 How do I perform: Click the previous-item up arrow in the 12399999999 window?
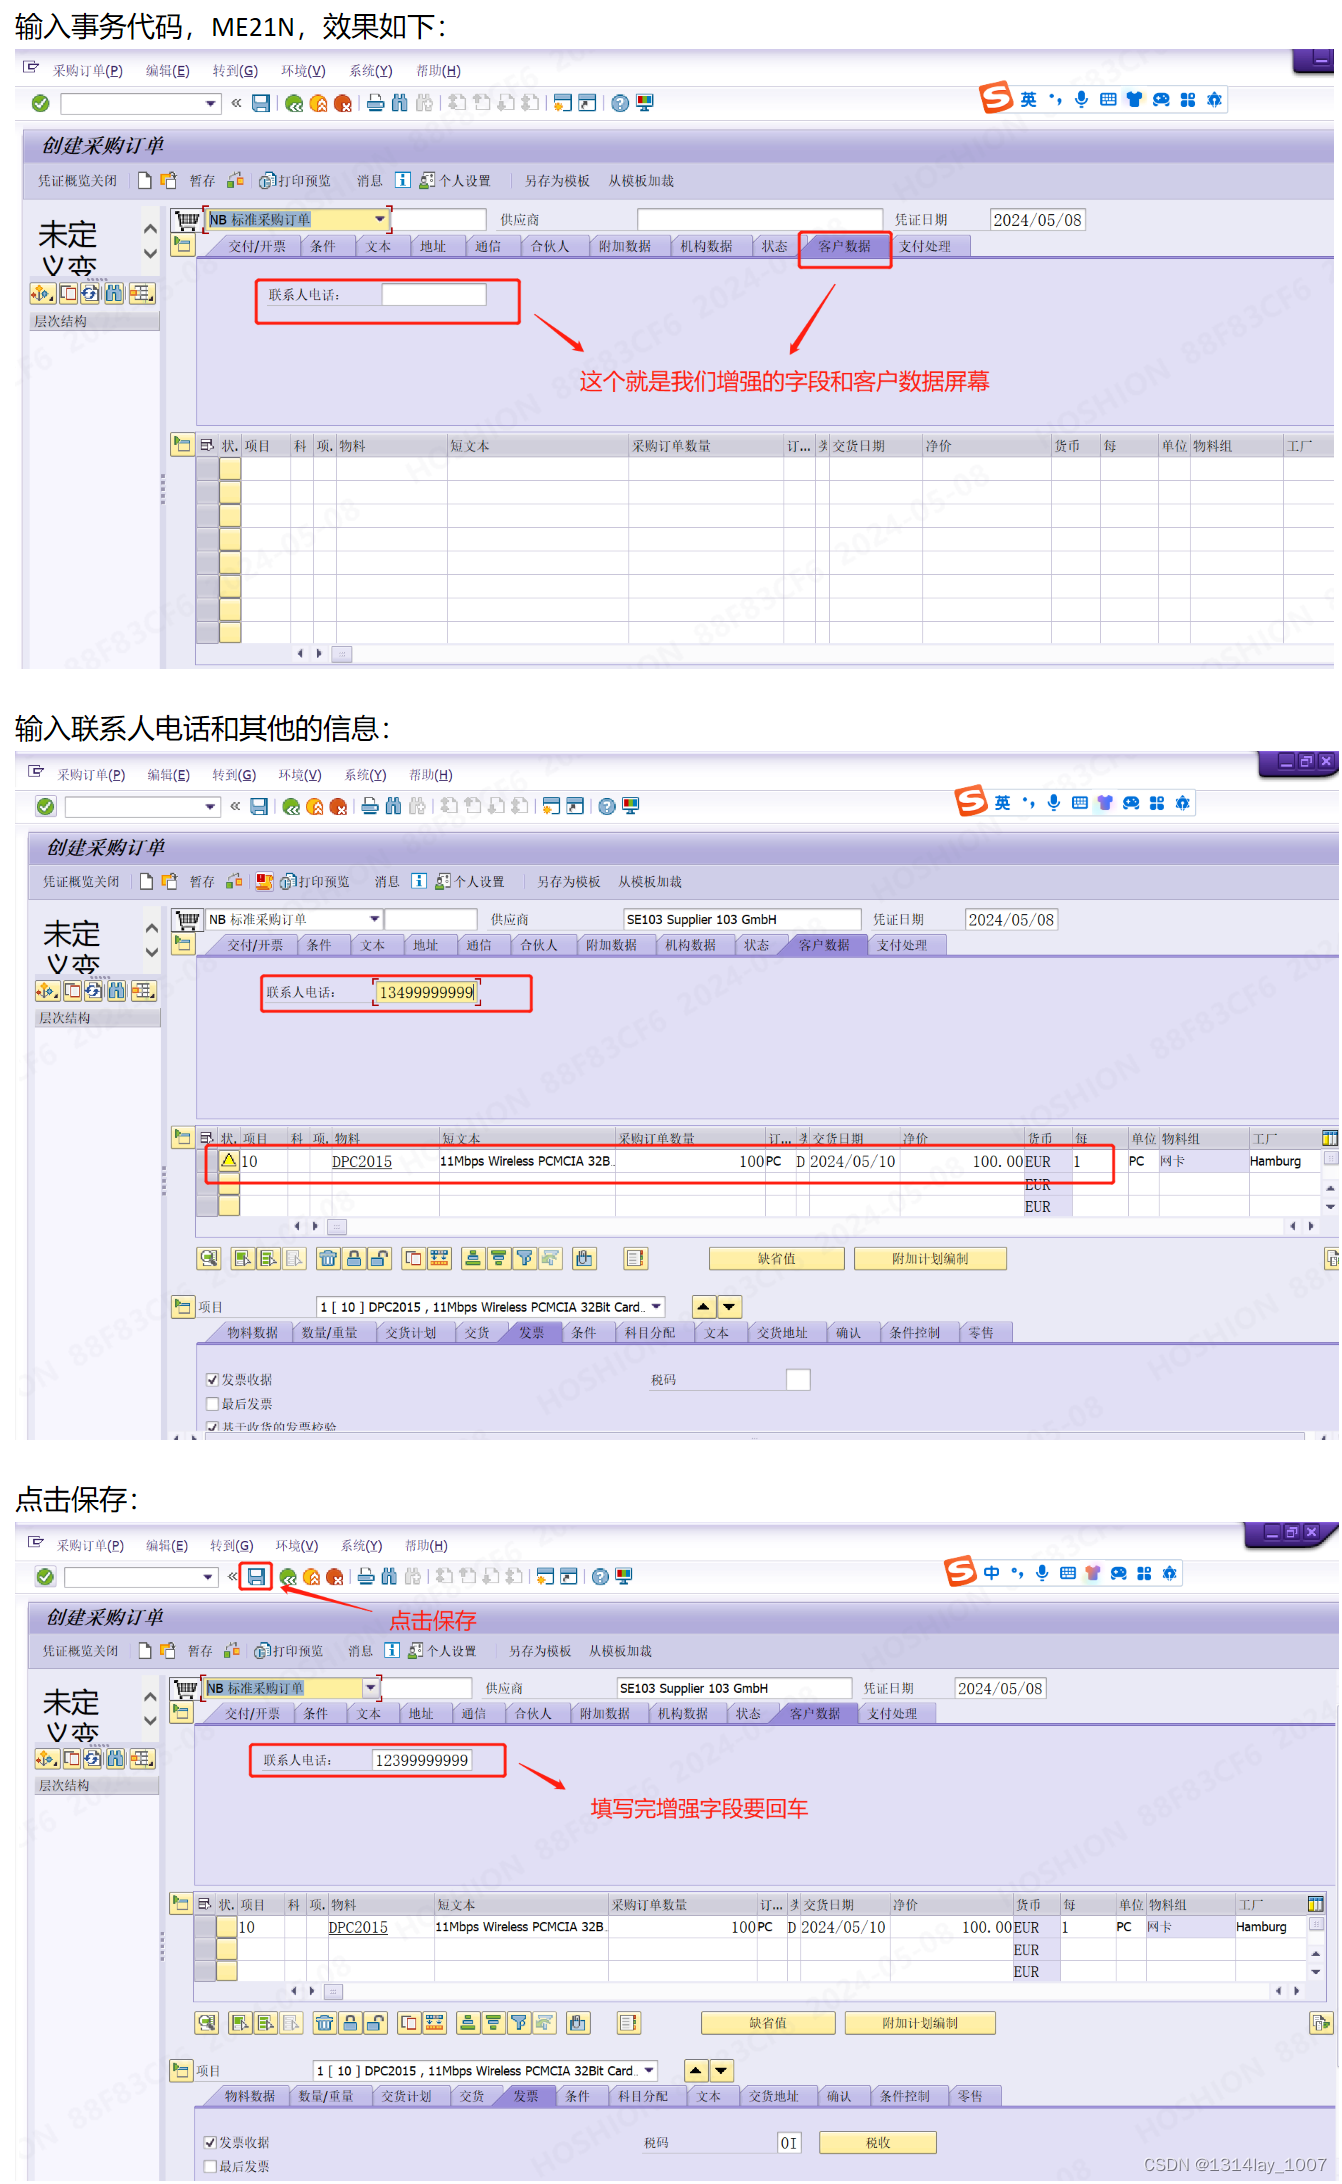click(697, 2071)
